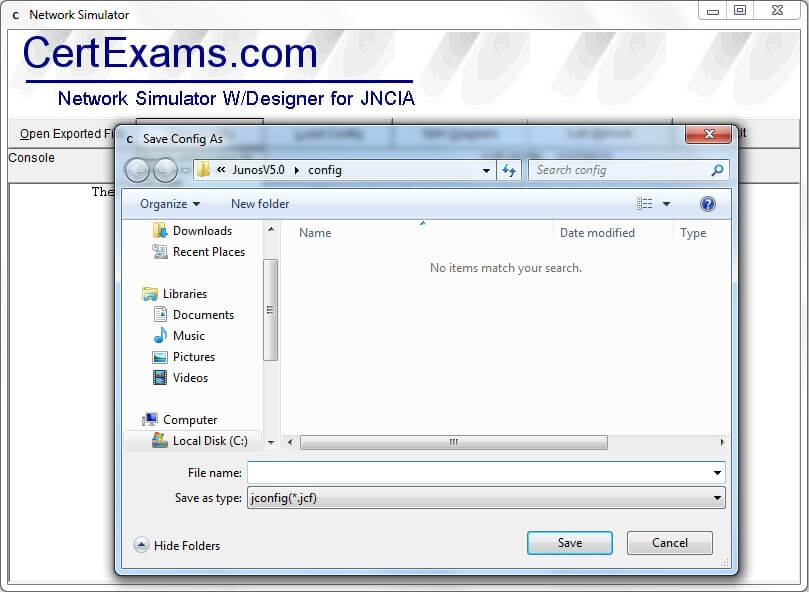Viewport: 809px width, 592px height.
Task: Click the Refresh button next to address bar
Action: click(x=509, y=170)
